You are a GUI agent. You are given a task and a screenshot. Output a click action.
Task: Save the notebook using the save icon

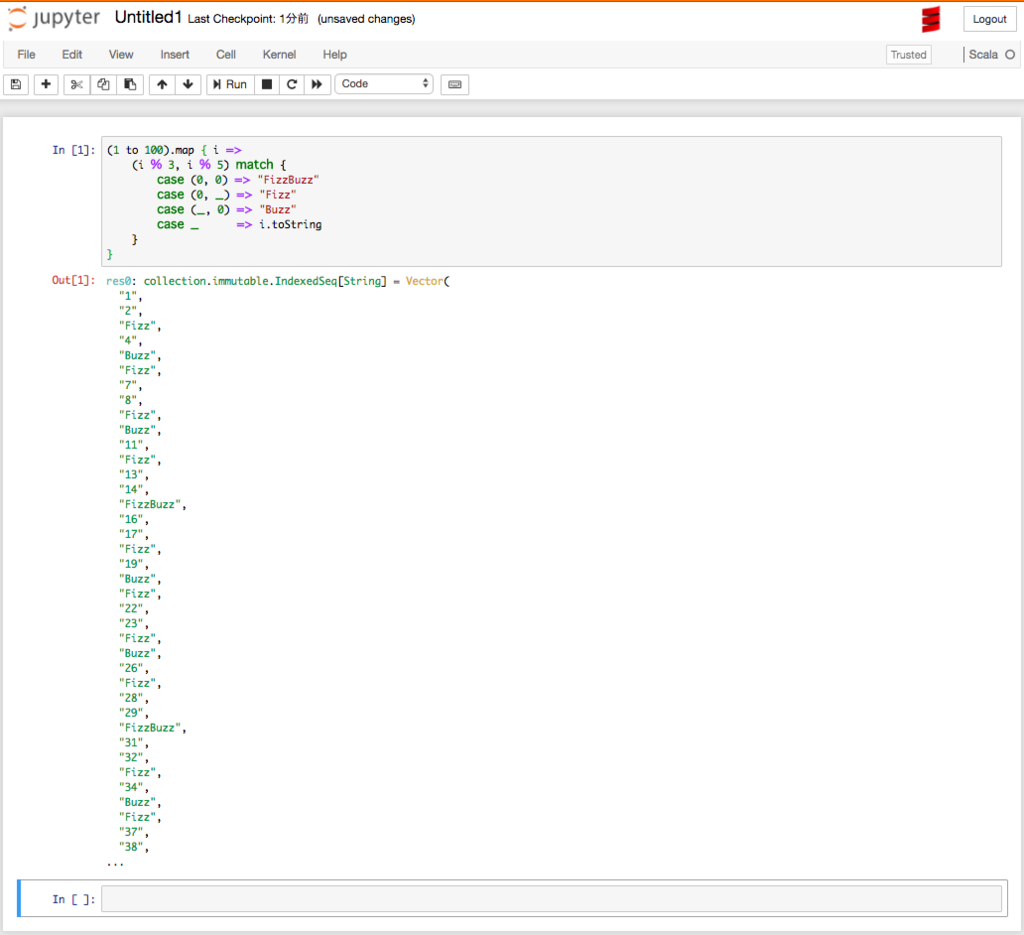point(15,84)
